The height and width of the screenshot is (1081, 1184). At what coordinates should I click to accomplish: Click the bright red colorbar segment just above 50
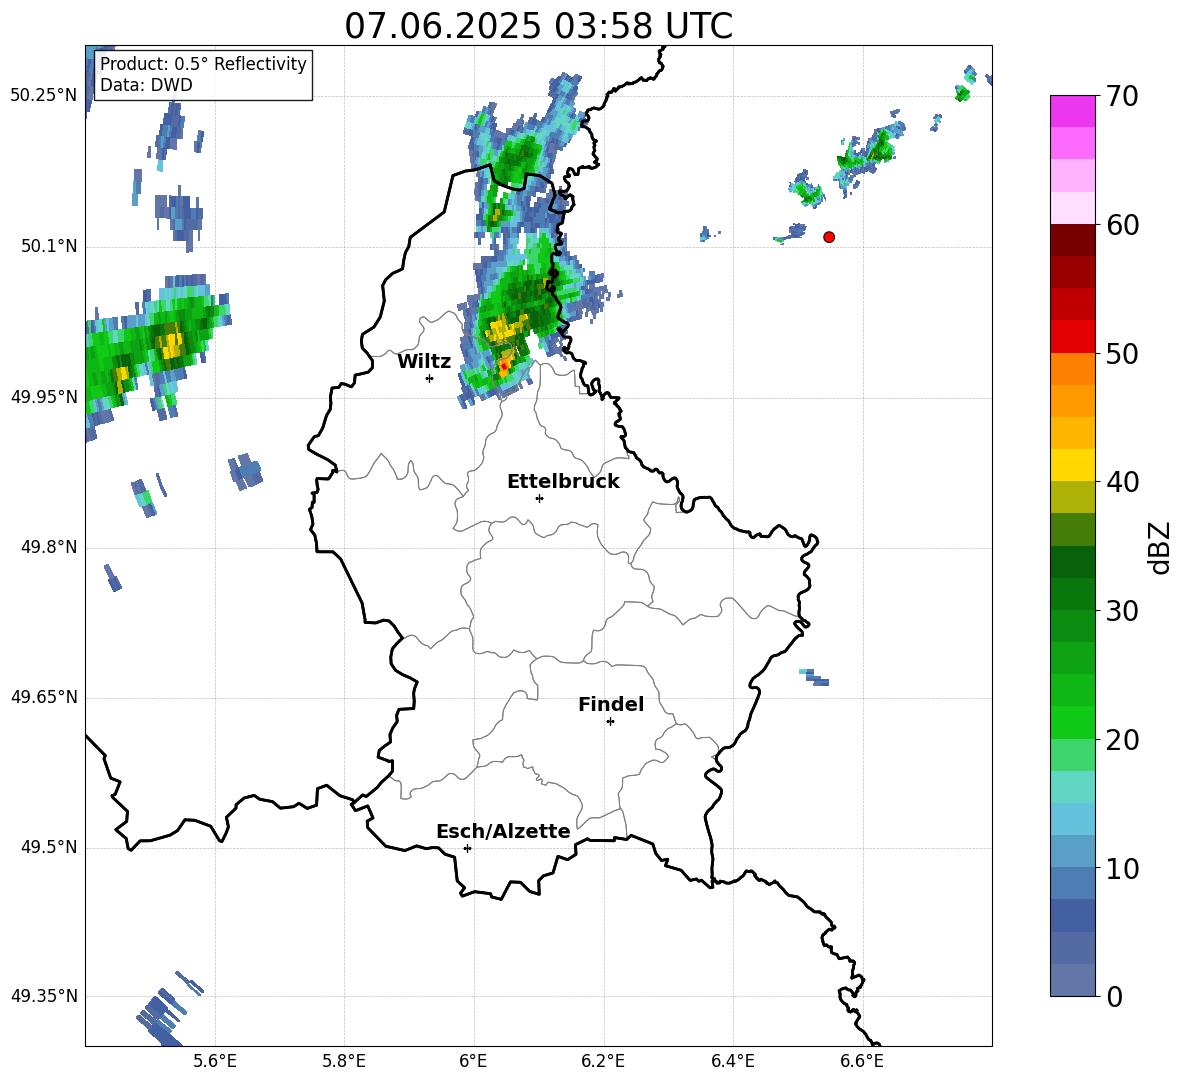tap(1073, 337)
